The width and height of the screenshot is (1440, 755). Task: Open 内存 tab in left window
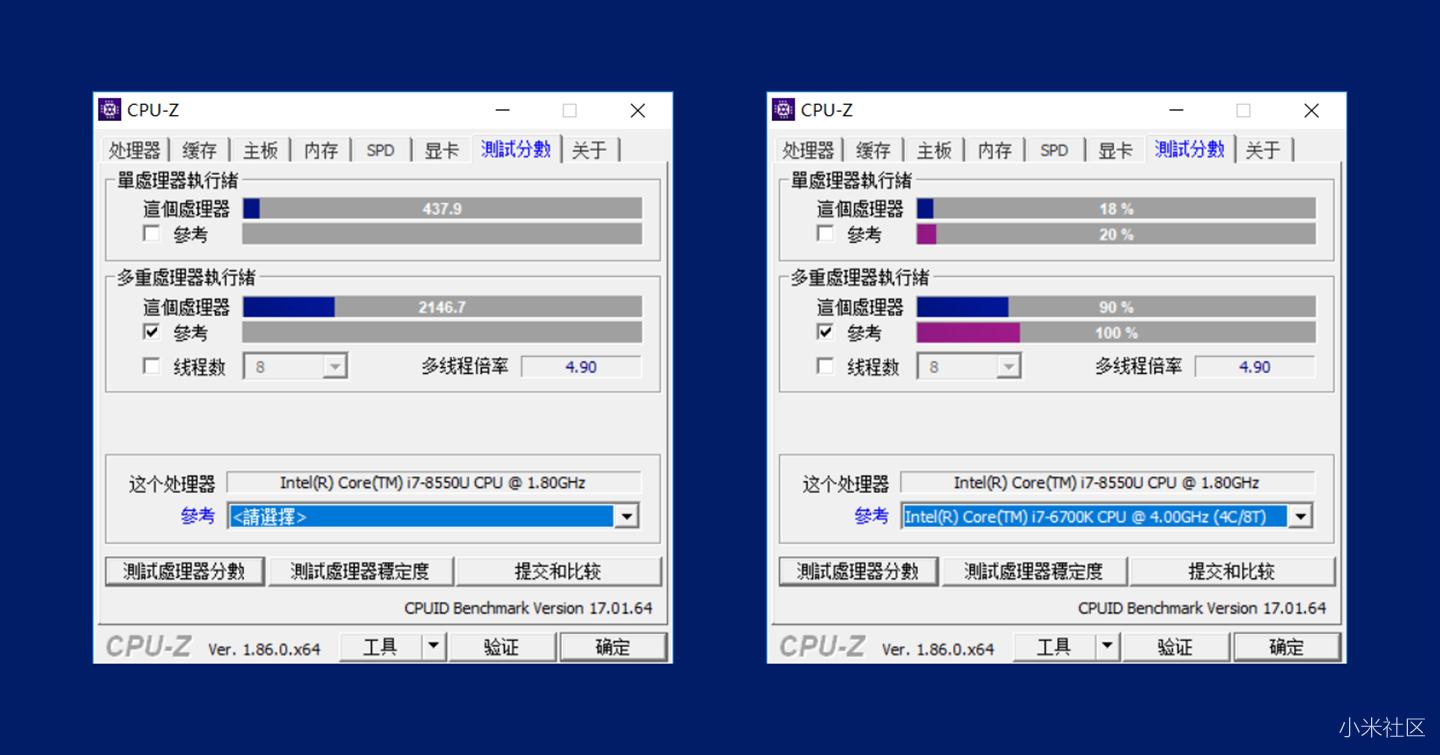tap(321, 150)
